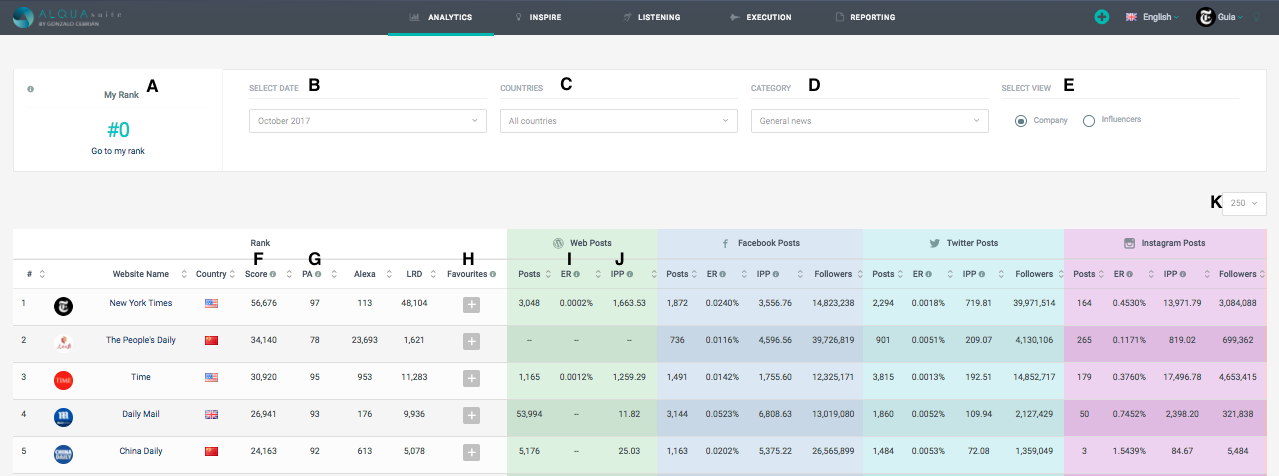Click the Twitter Posts ER info icon
1279x476 pixels.
[x=927, y=274]
